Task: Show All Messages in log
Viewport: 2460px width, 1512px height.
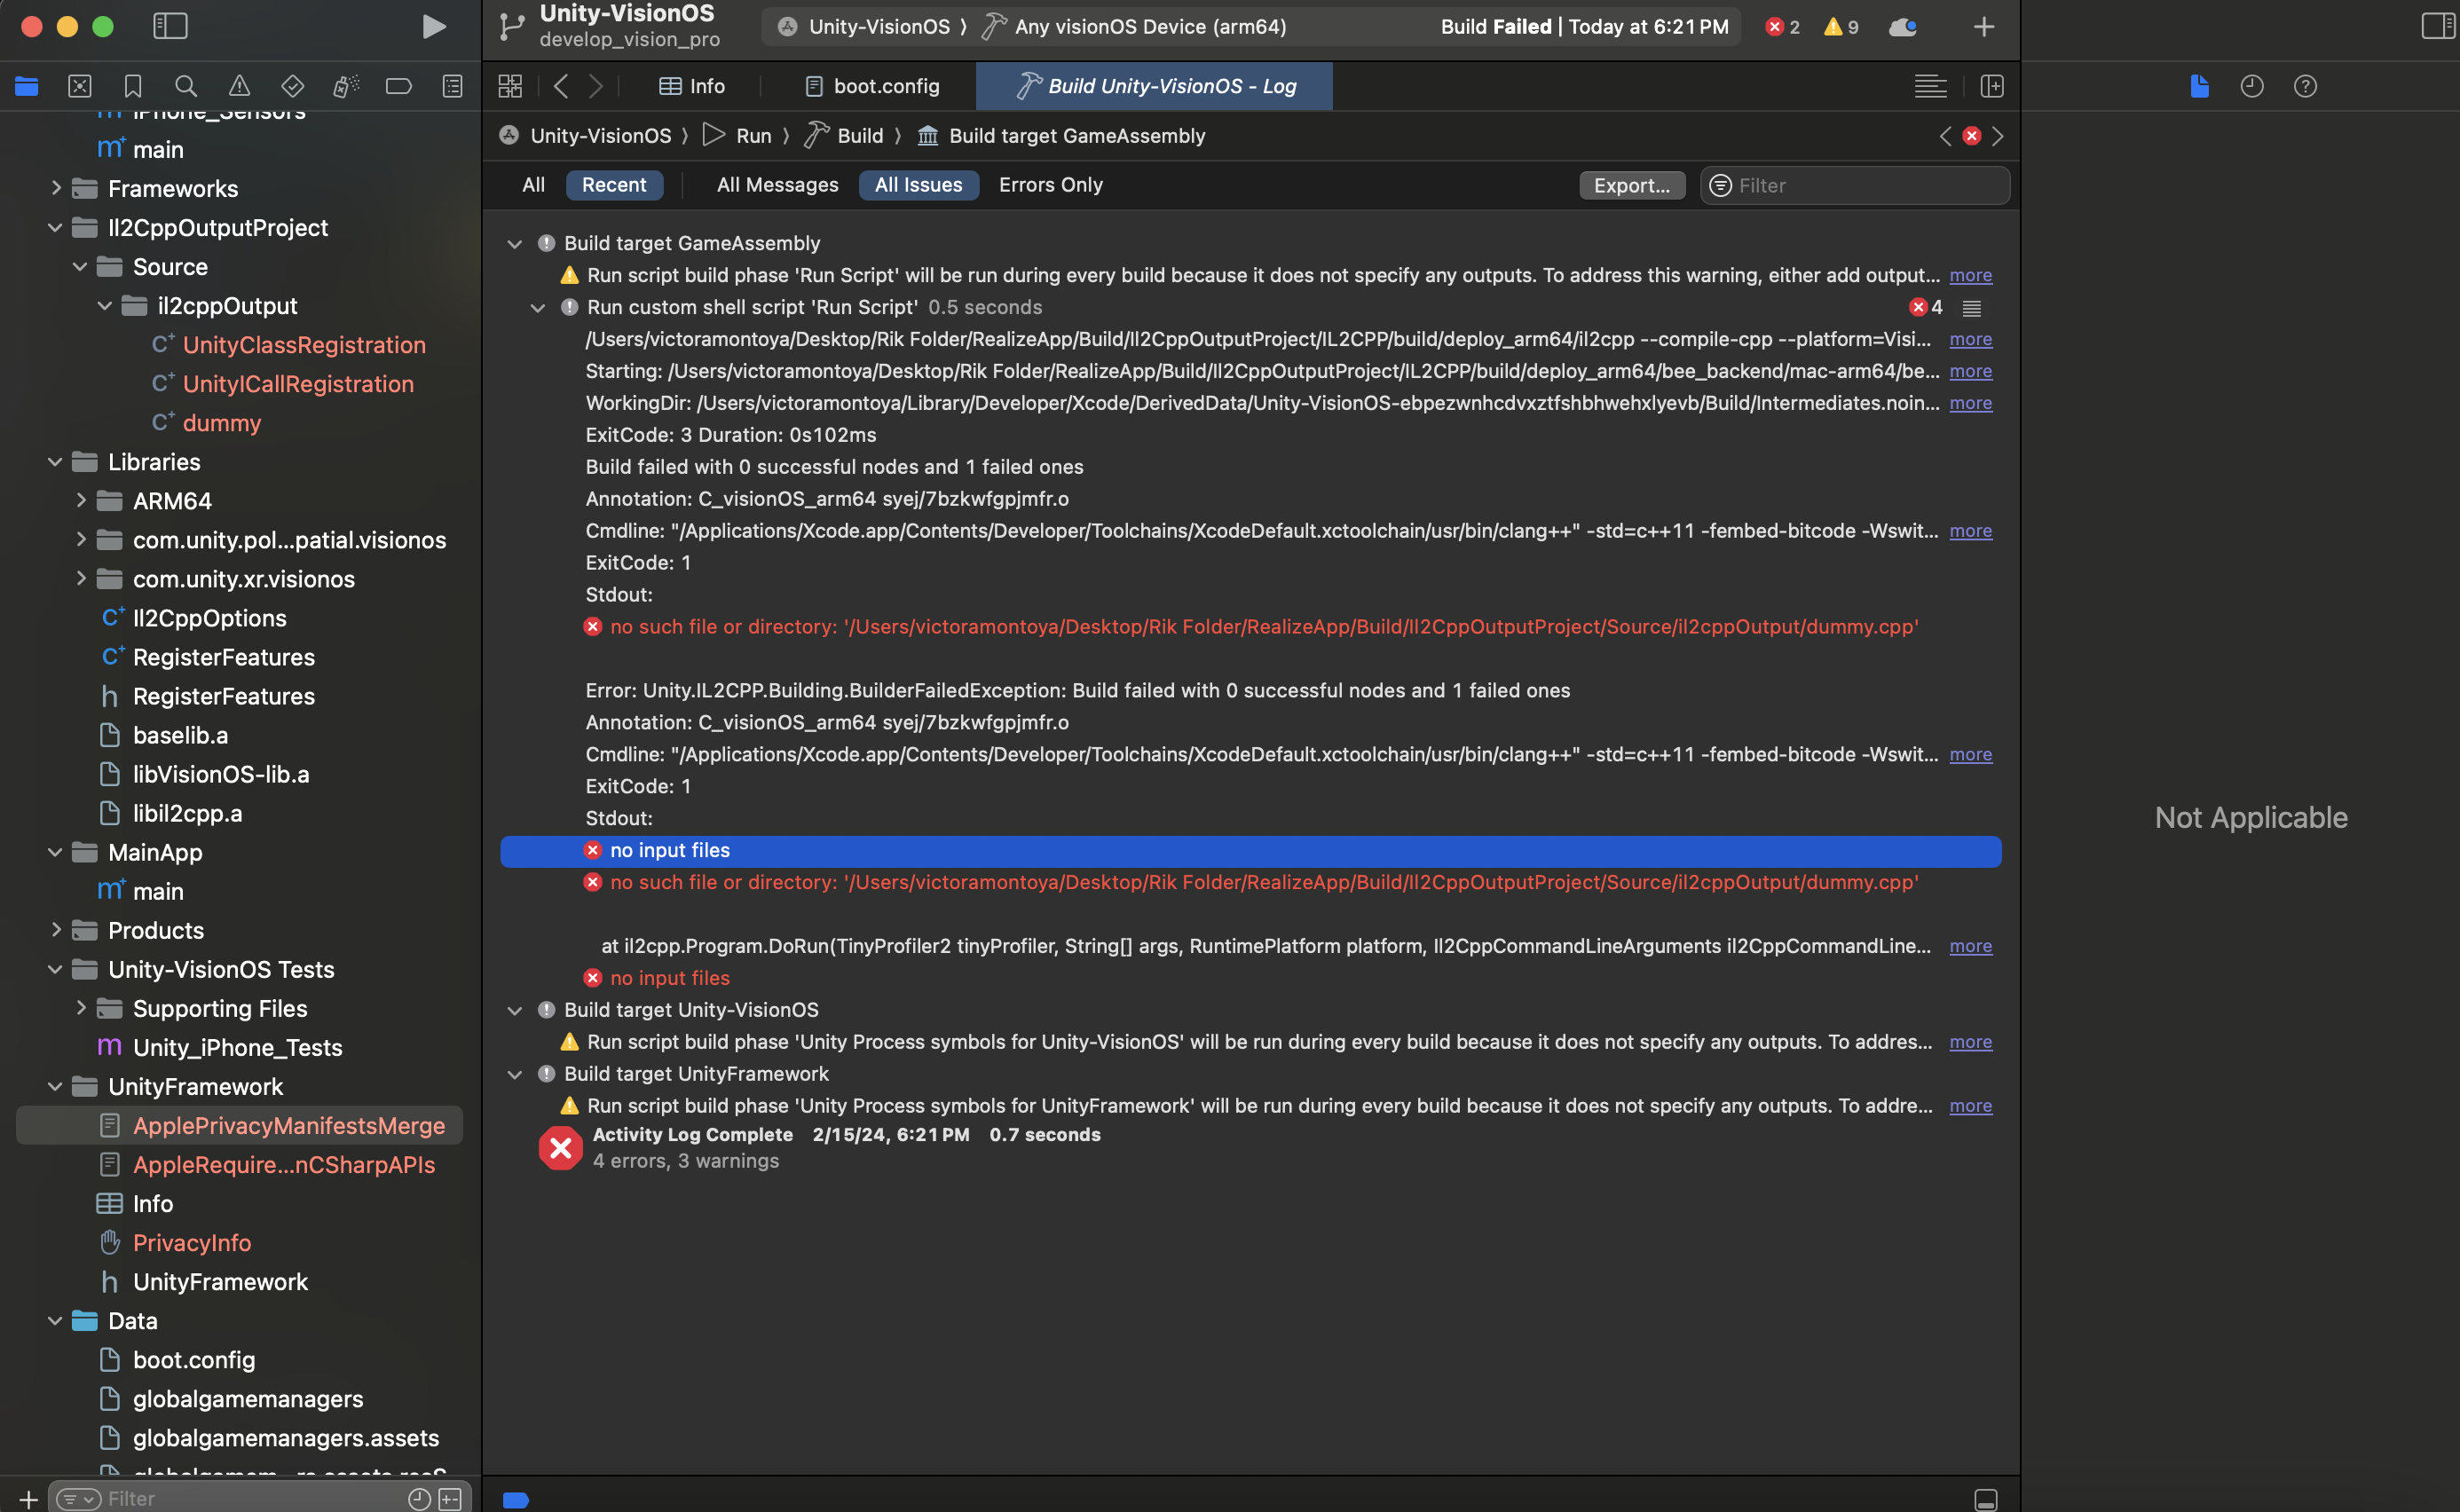Action: [x=777, y=185]
